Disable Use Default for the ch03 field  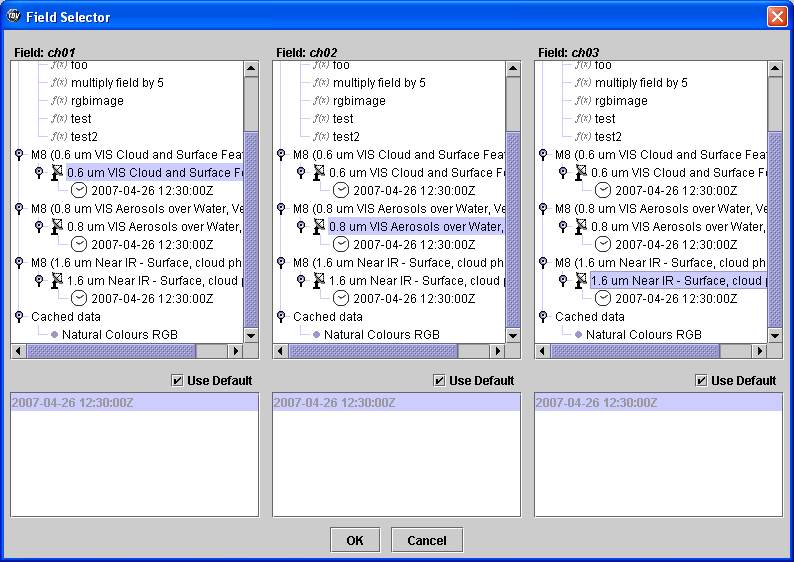(701, 381)
